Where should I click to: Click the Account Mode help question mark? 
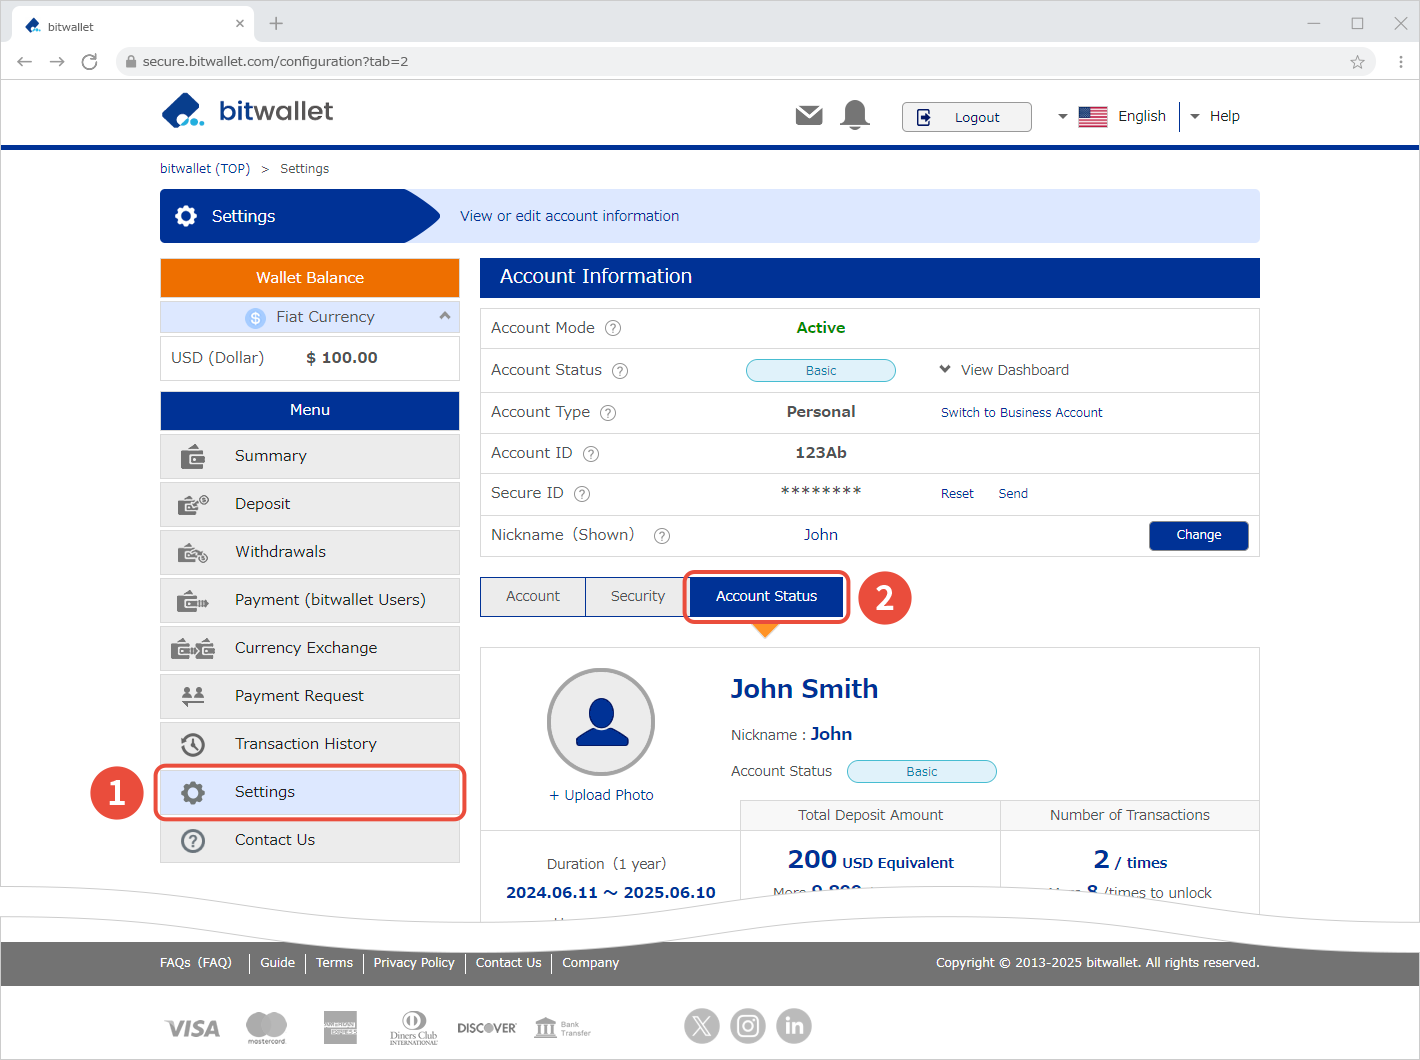tap(613, 328)
